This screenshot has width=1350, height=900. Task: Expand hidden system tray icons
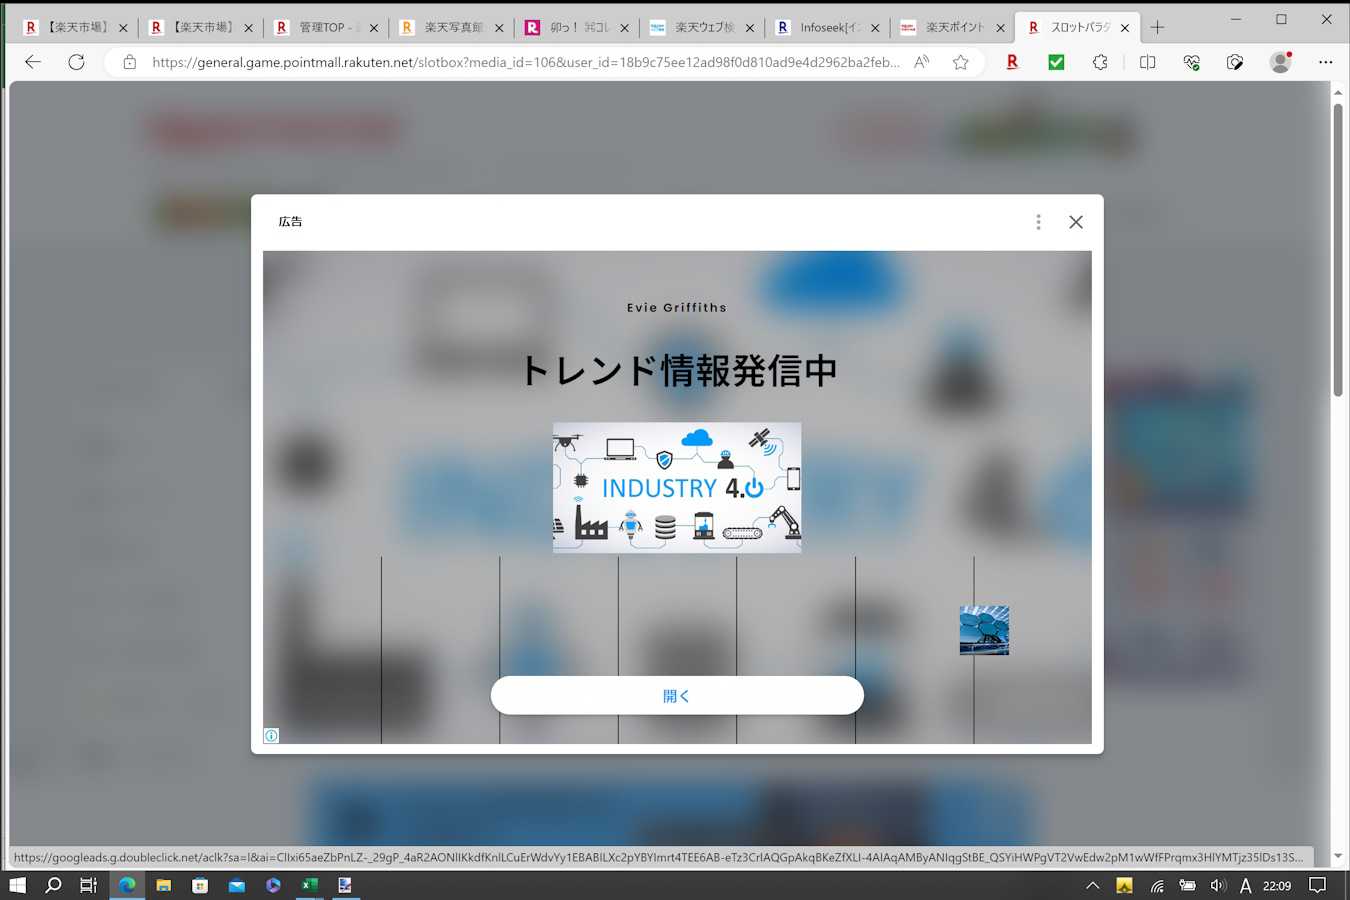[x=1092, y=885]
